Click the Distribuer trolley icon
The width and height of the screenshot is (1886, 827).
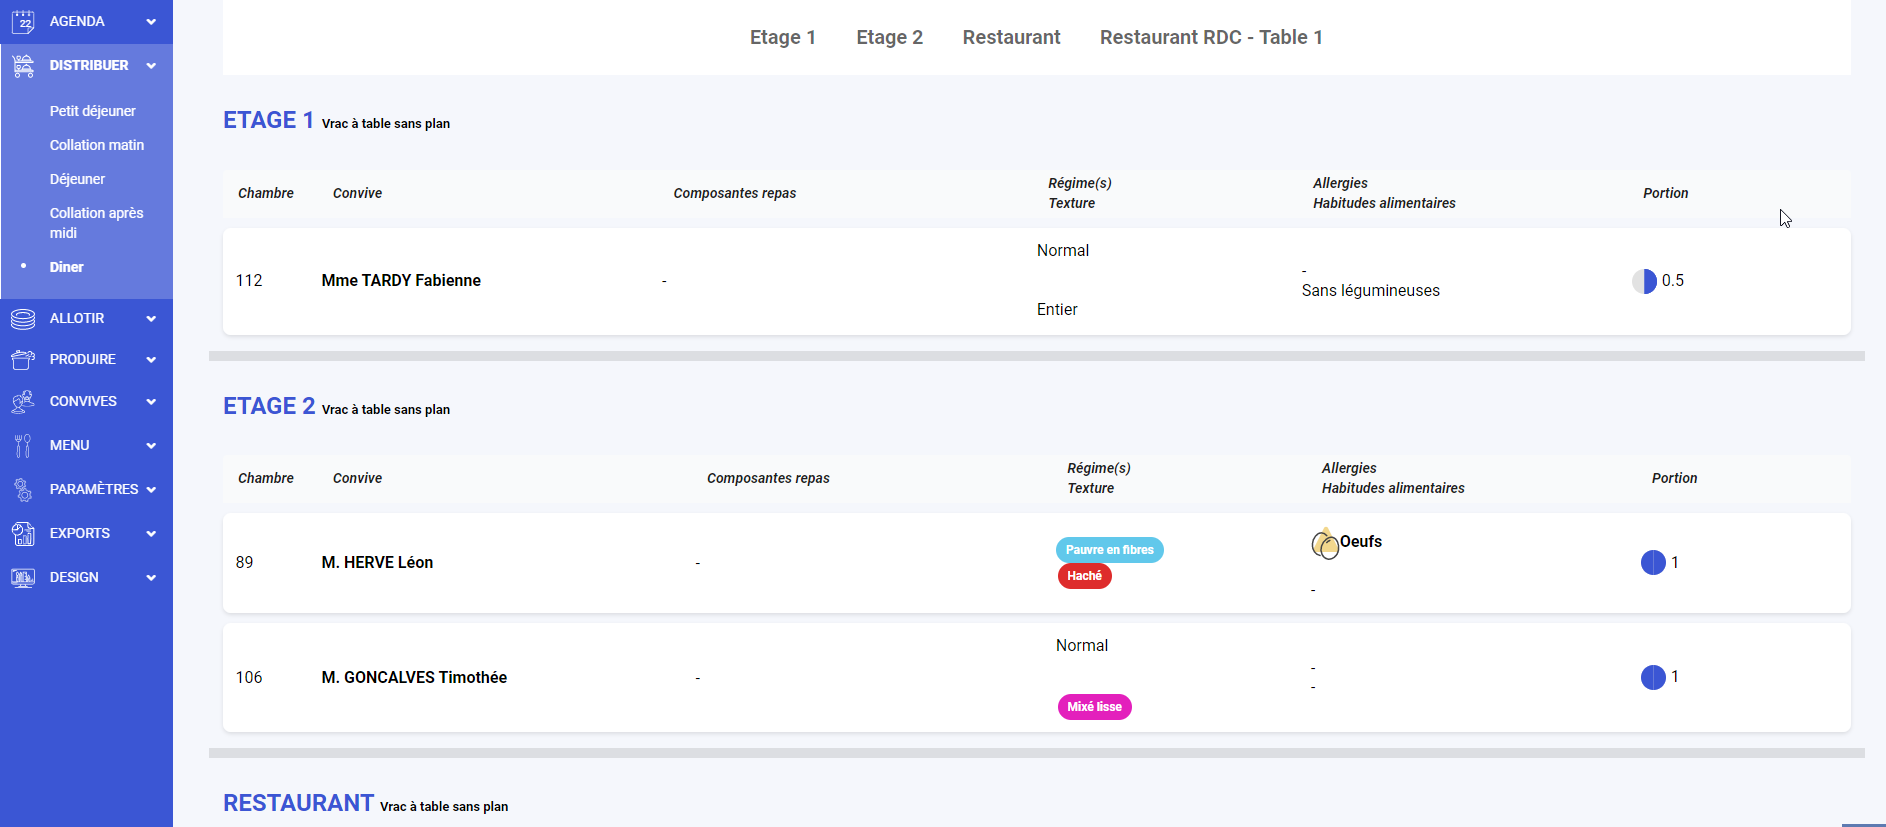pos(23,66)
